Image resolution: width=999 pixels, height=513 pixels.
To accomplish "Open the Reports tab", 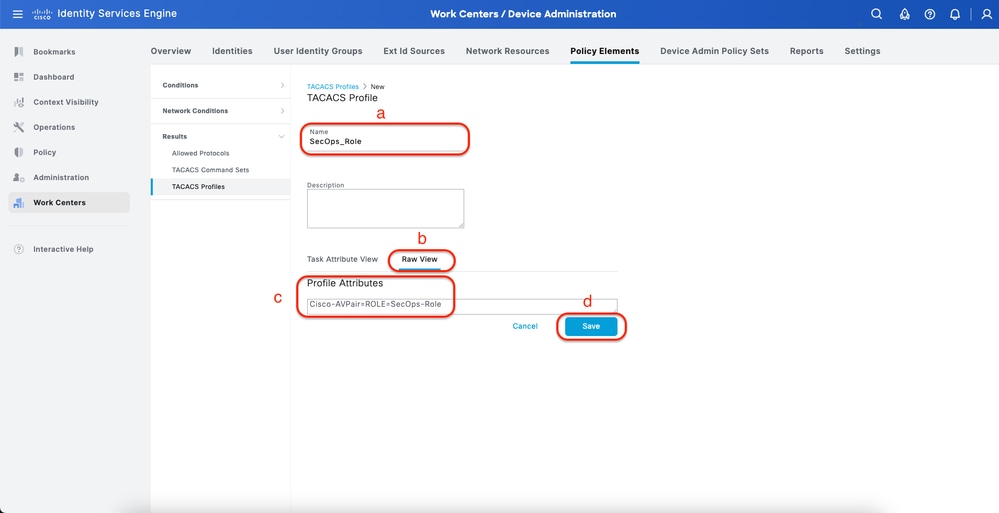I will pyautogui.click(x=807, y=51).
